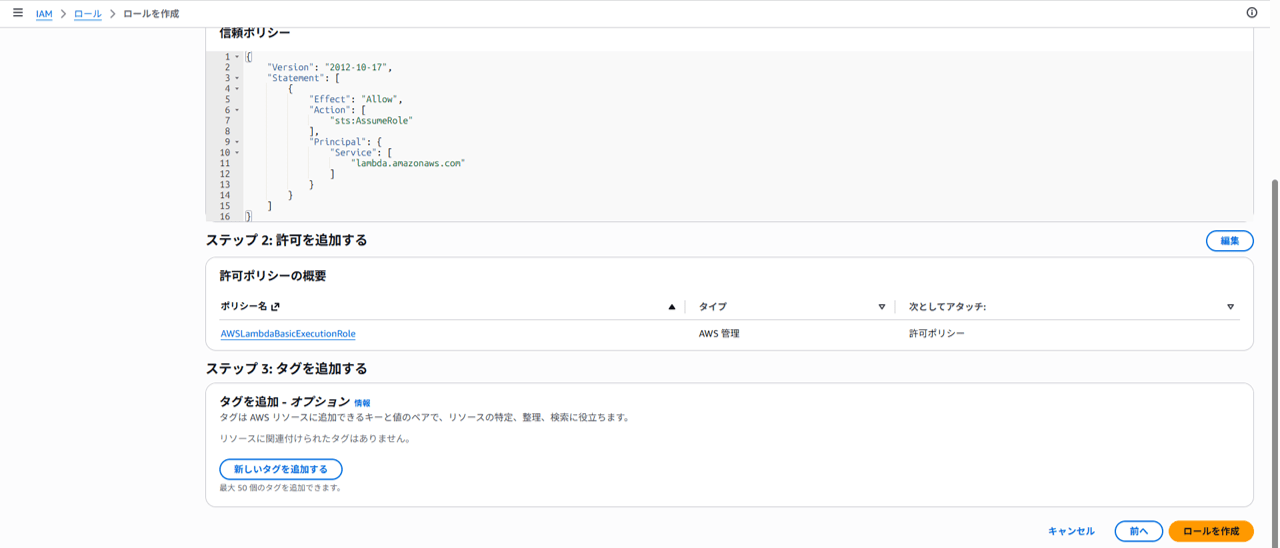The image size is (1280, 548).
Task: Click リソースに関連付けられたタグはありません text
Action: tap(315, 439)
